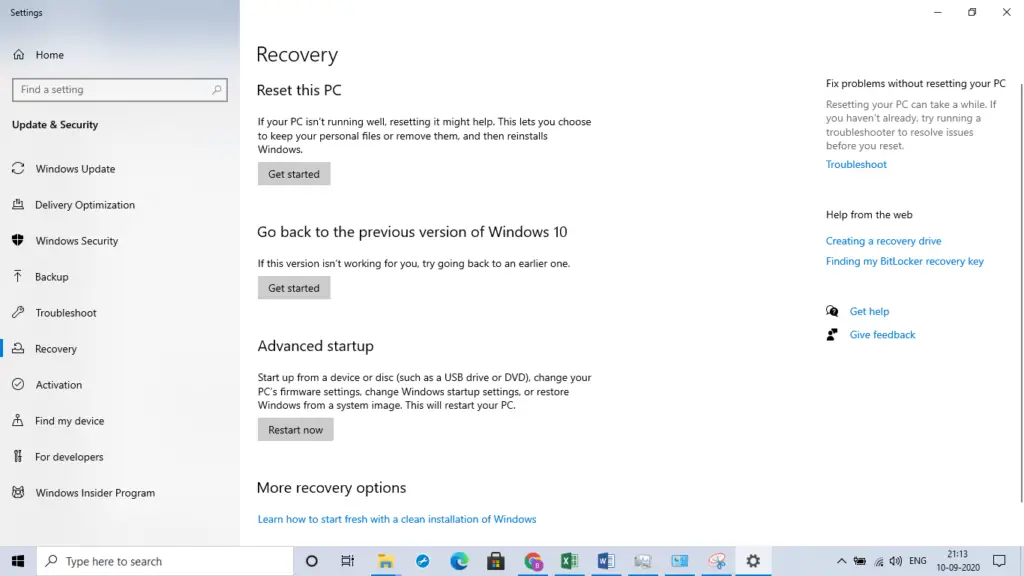Select Windows Security in sidebar
Image resolution: width=1024 pixels, height=576 pixels.
pyautogui.click(x=76, y=240)
